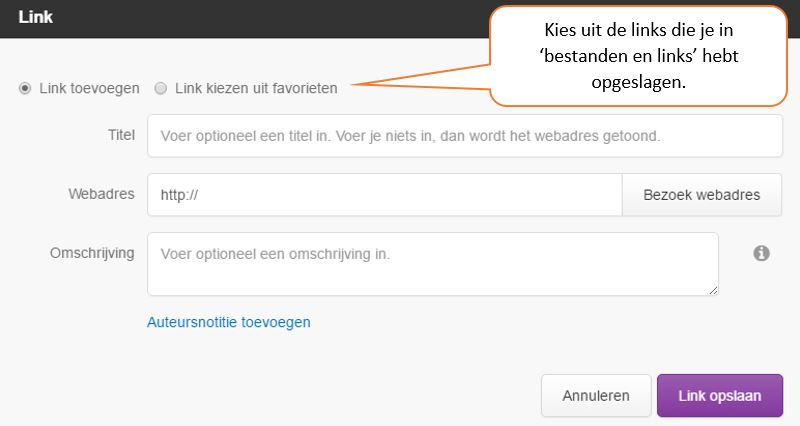Click the 'Link' dialog header title
Screen dimensions: 800x426
[36, 17]
